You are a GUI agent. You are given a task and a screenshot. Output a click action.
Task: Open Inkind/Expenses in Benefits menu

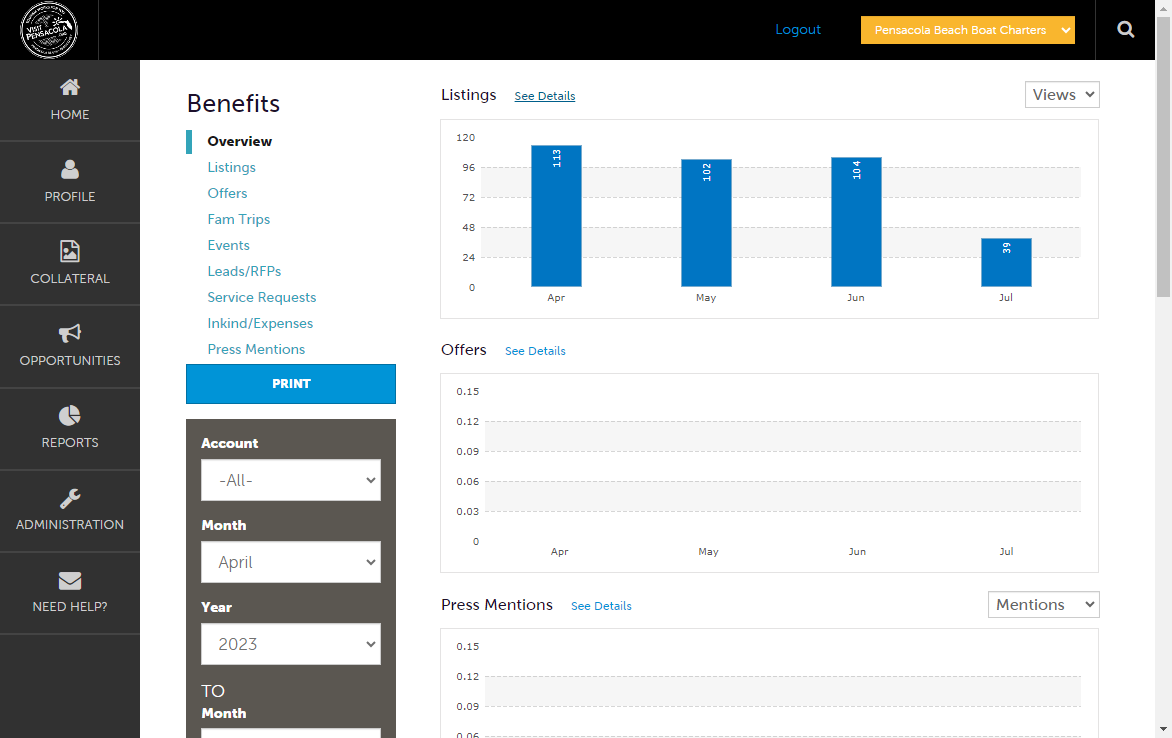tap(260, 324)
